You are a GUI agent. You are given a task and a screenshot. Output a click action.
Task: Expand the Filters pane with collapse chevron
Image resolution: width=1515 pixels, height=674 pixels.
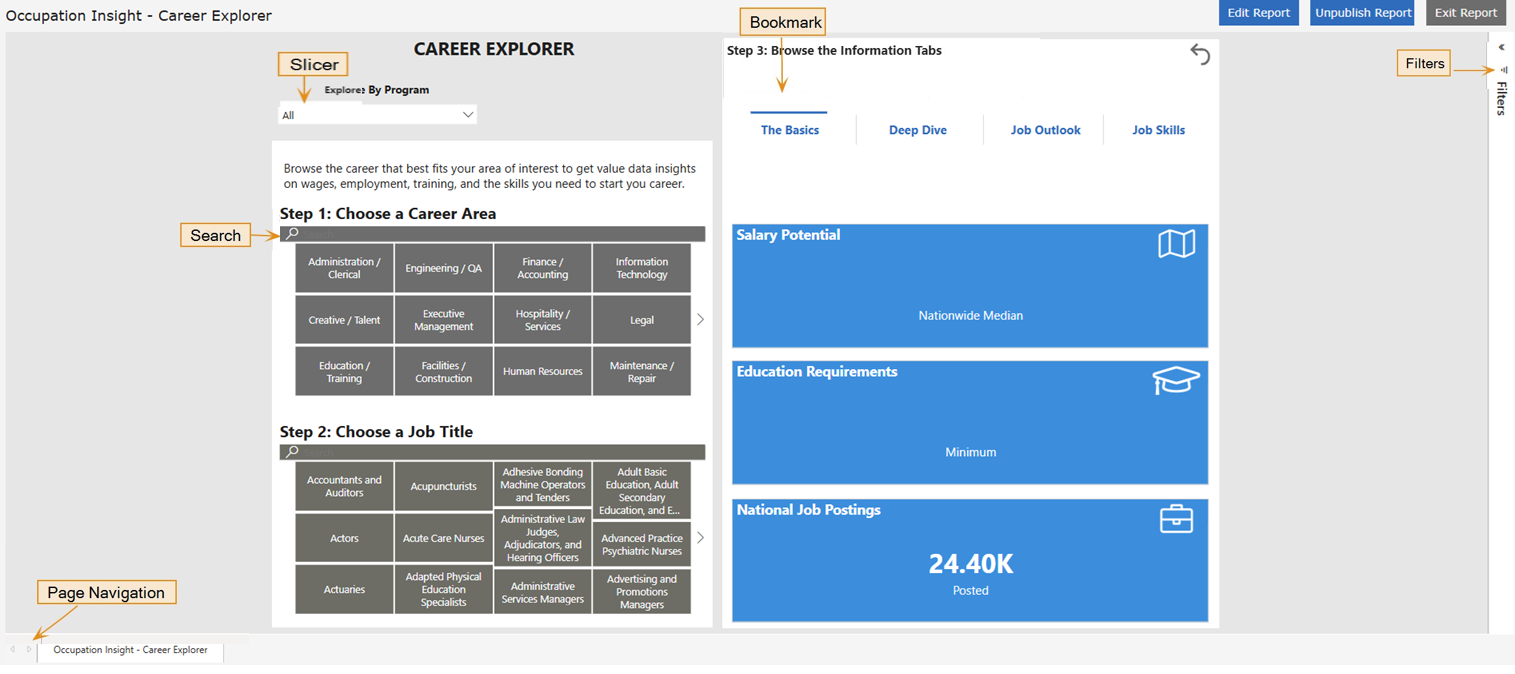click(1501, 47)
